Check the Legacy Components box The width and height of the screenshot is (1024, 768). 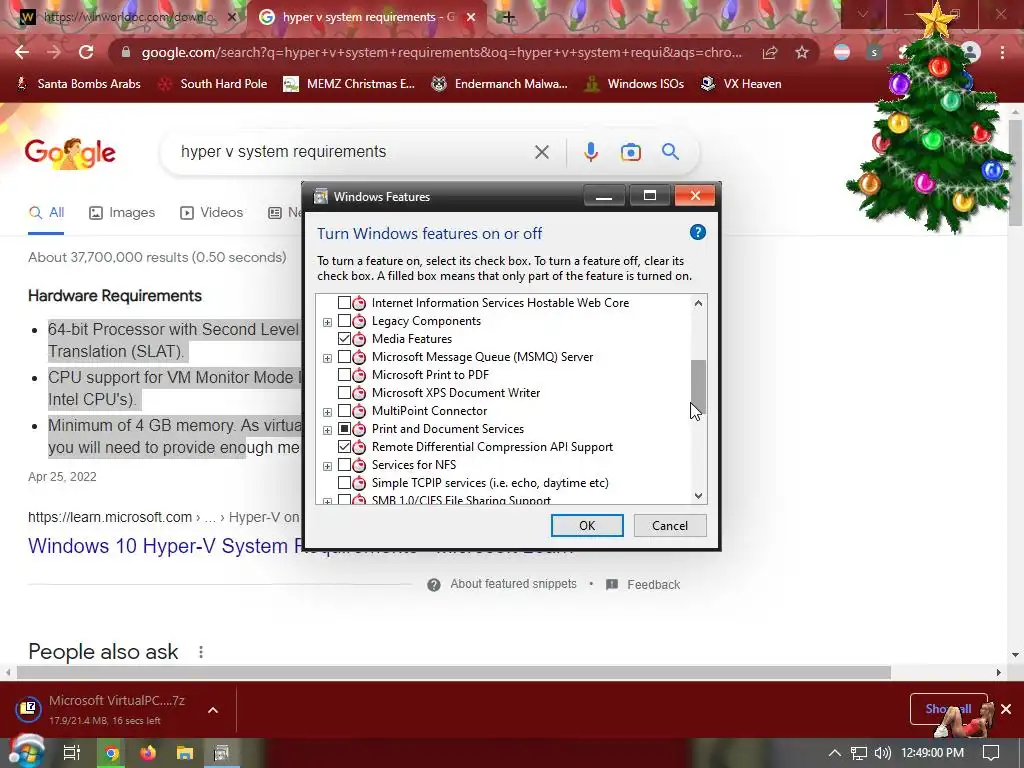[344, 321]
